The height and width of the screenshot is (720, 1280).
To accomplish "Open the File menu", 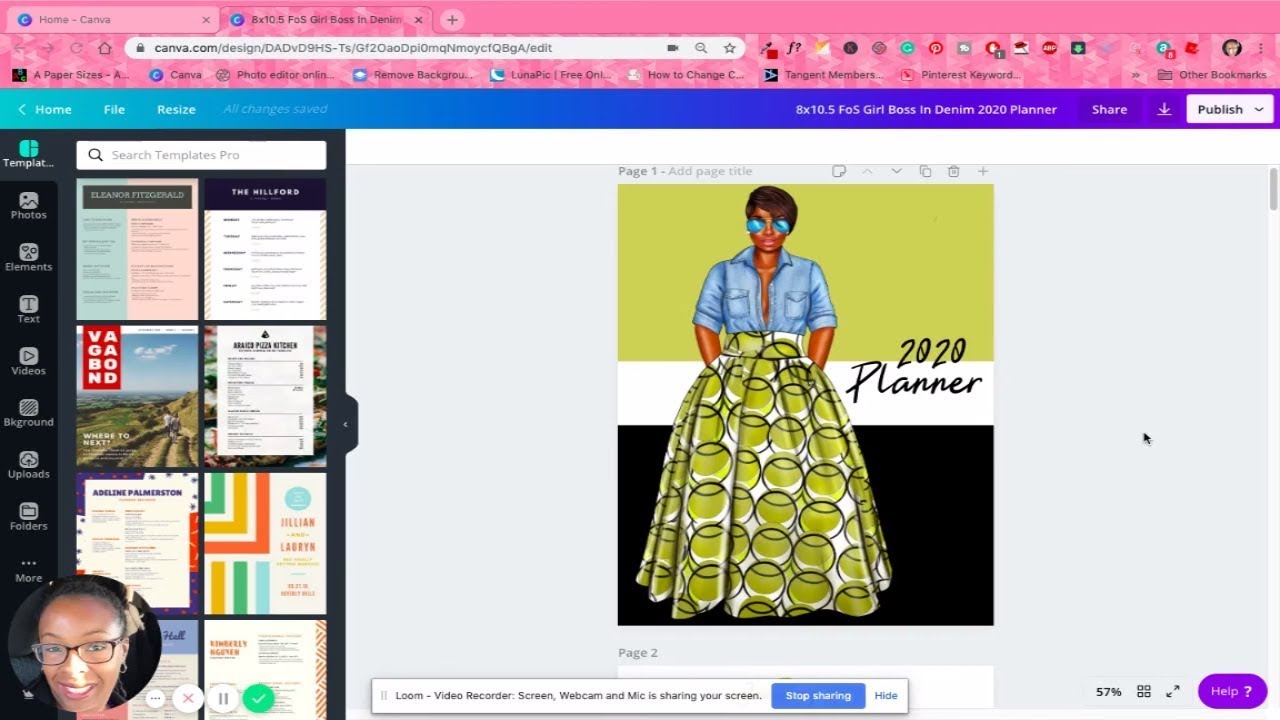I will [x=114, y=109].
